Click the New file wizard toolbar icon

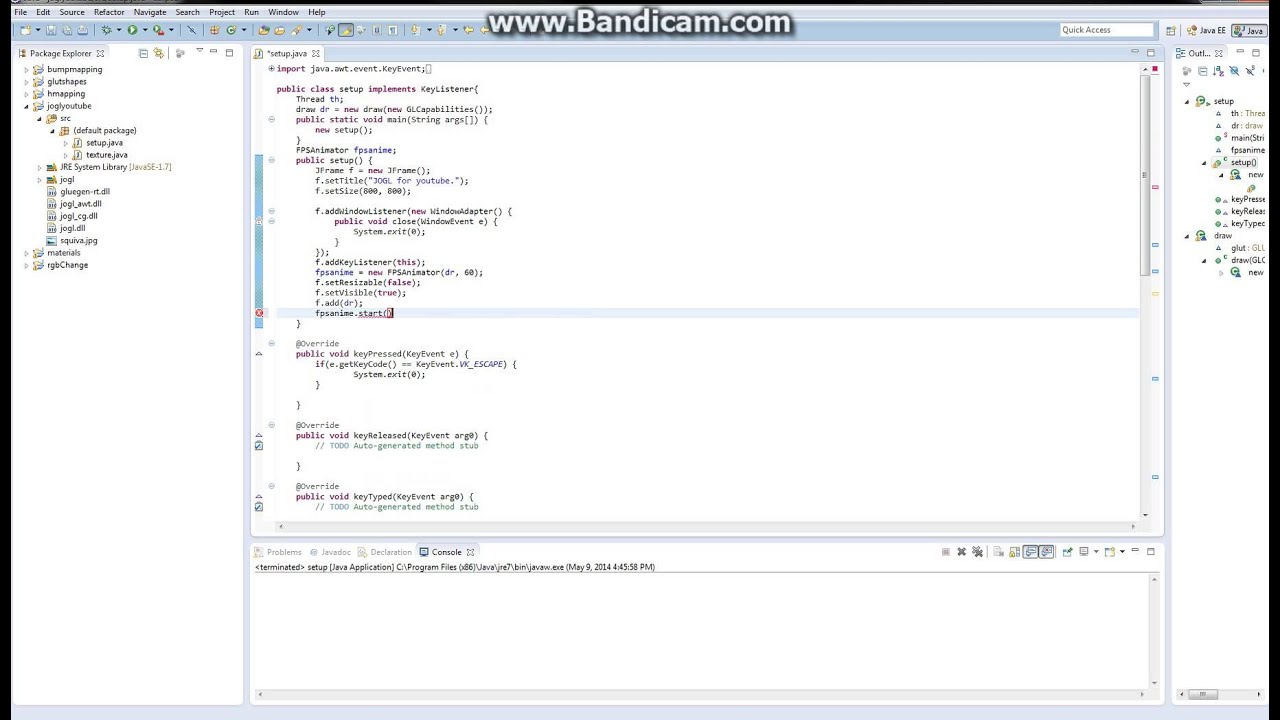pos(26,30)
